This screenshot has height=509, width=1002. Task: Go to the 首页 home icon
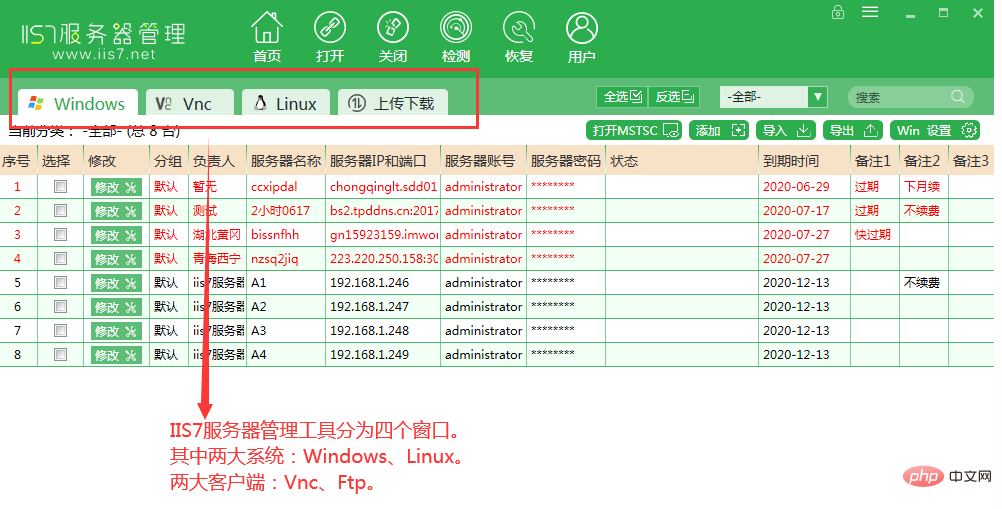[266, 29]
